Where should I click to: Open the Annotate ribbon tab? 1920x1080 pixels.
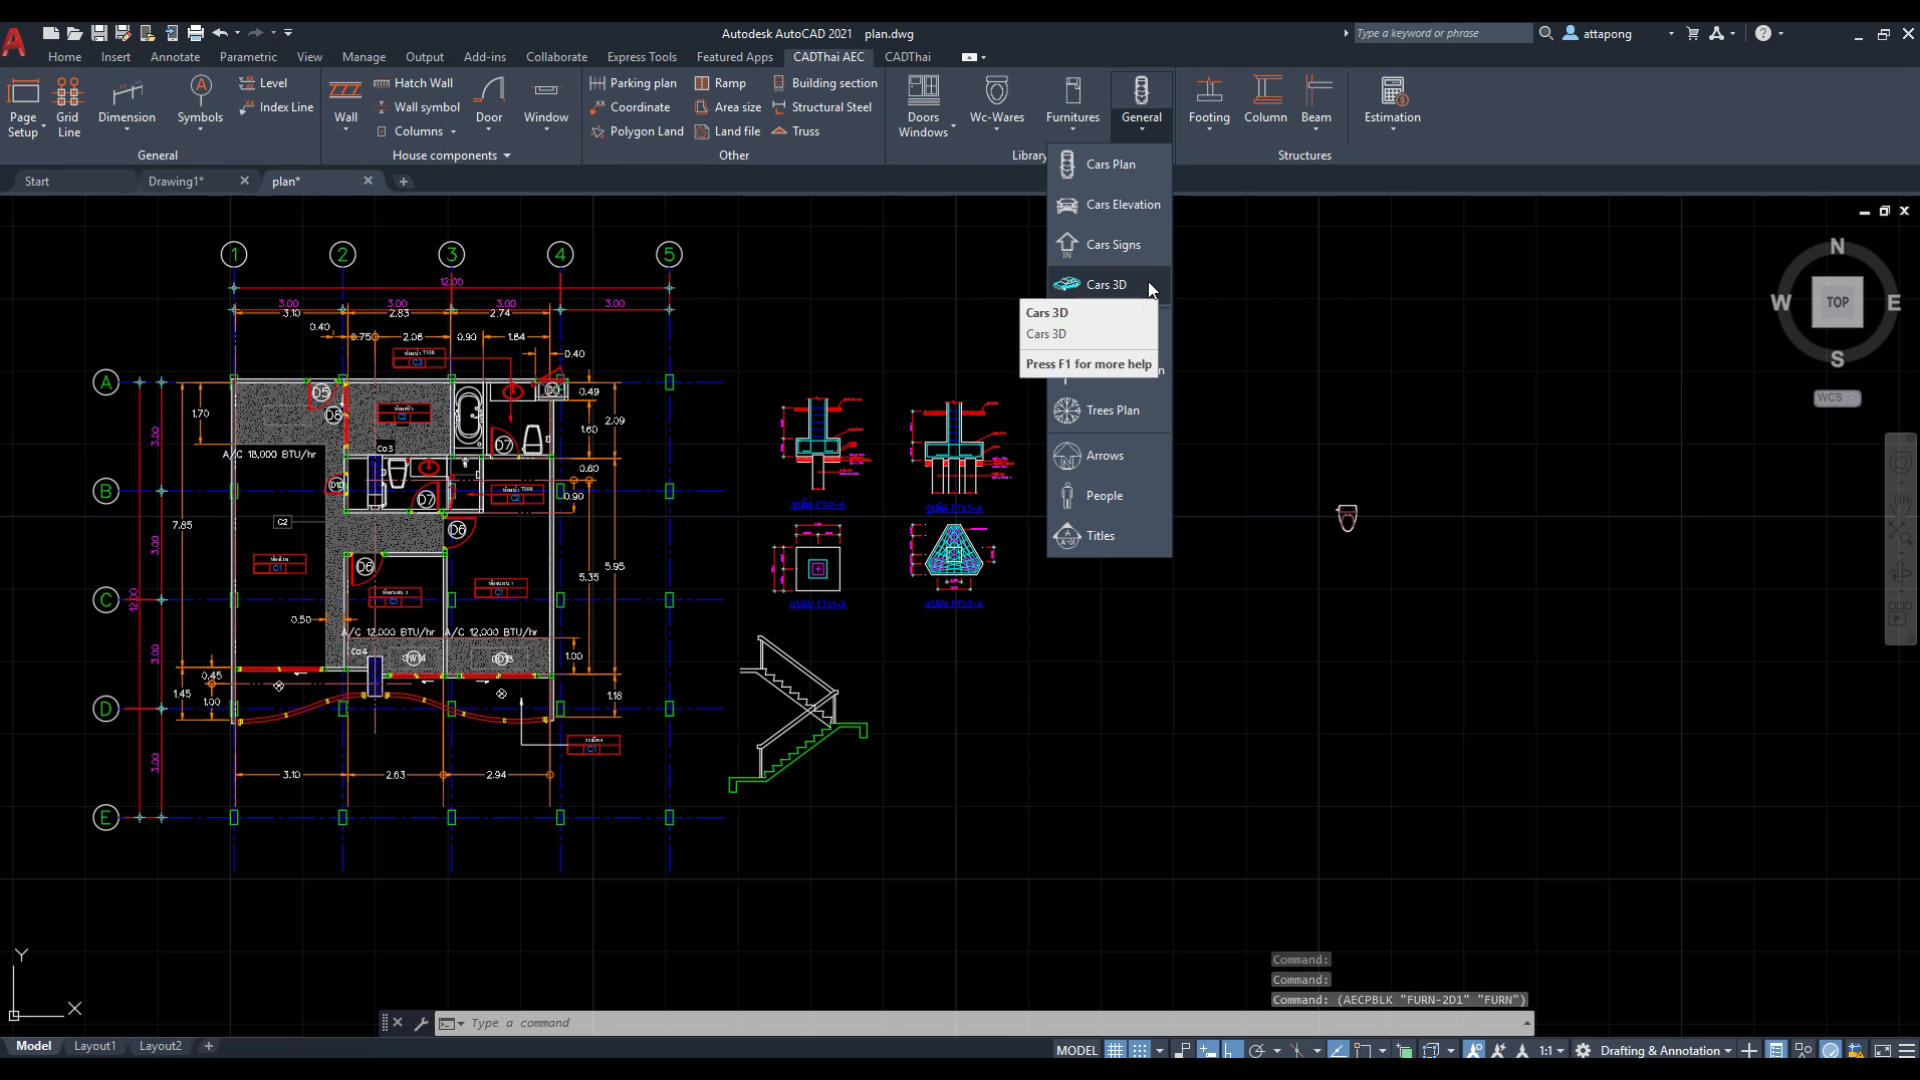[175, 57]
